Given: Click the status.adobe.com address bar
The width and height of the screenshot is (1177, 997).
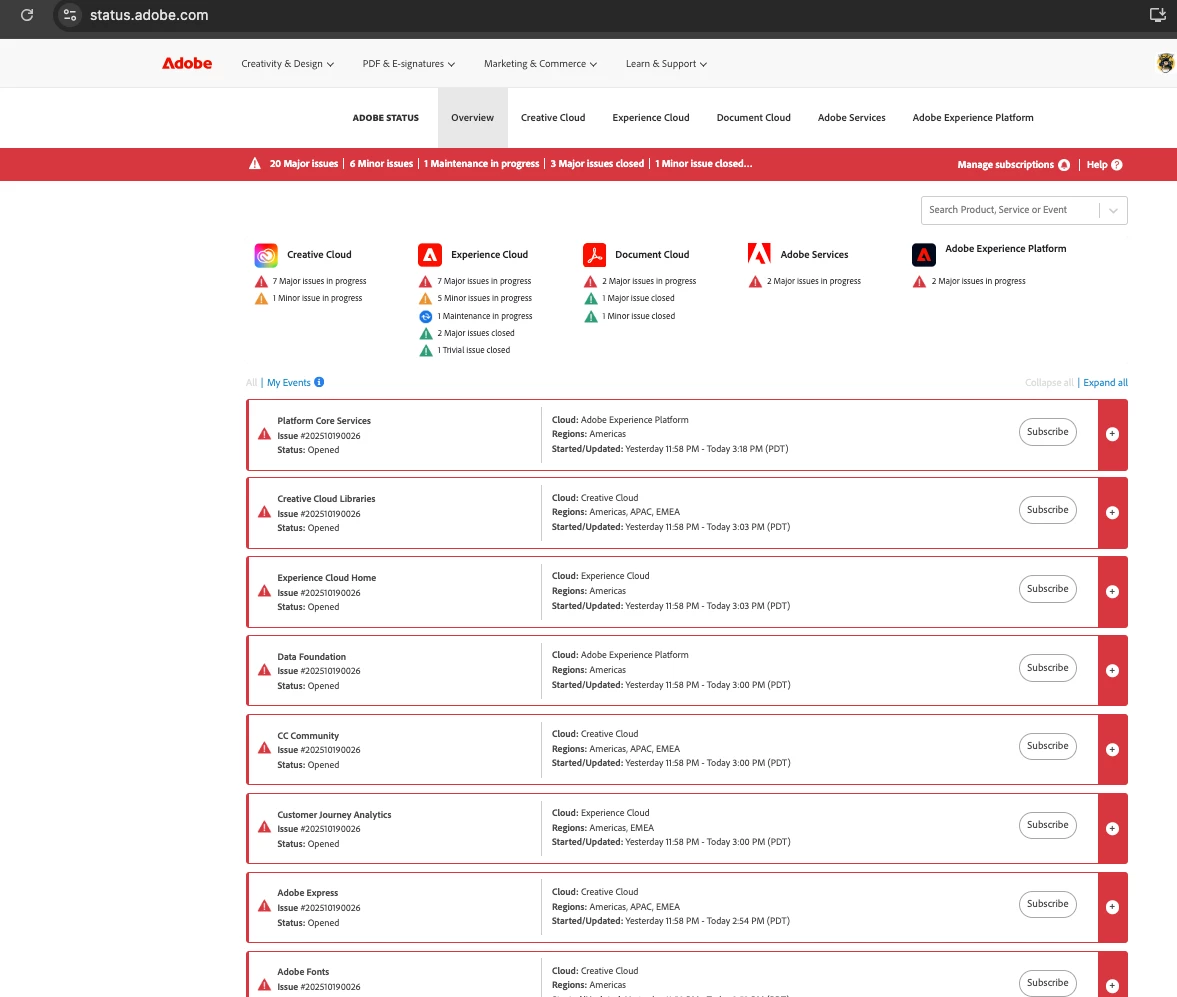Looking at the screenshot, I should pyautogui.click(x=149, y=15).
